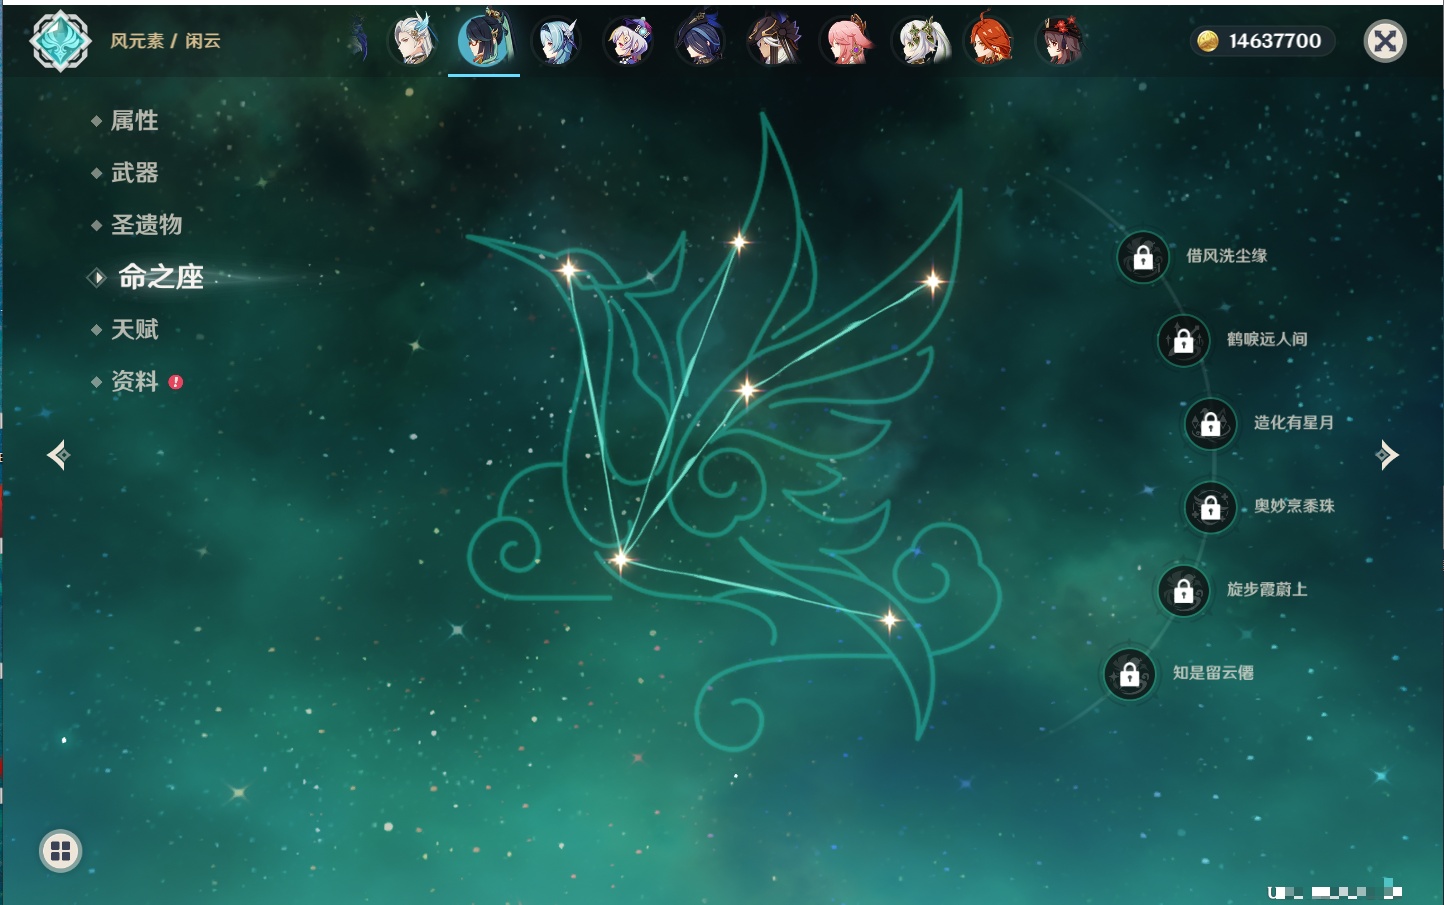Viewport: 1444px width, 905px height.
Task: Open the locked 借风洗尘缘 constellation node
Action: pyautogui.click(x=1143, y=258)
